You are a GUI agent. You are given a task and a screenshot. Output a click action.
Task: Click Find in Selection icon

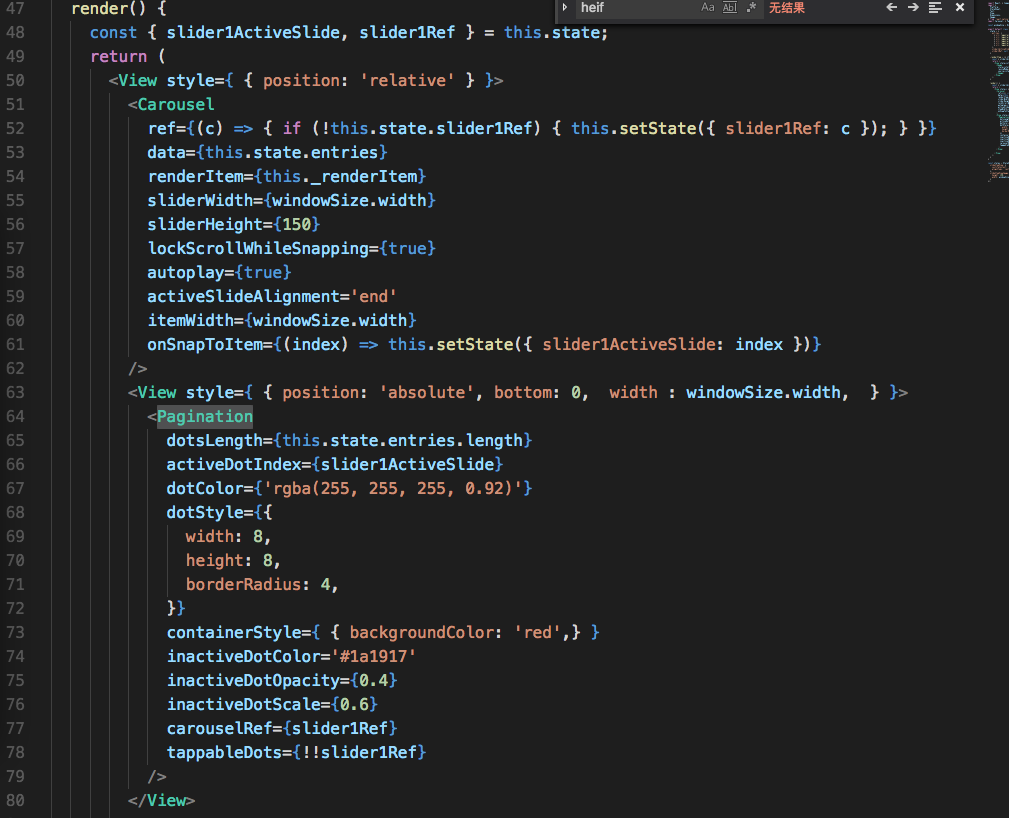(x=935, y=8)
